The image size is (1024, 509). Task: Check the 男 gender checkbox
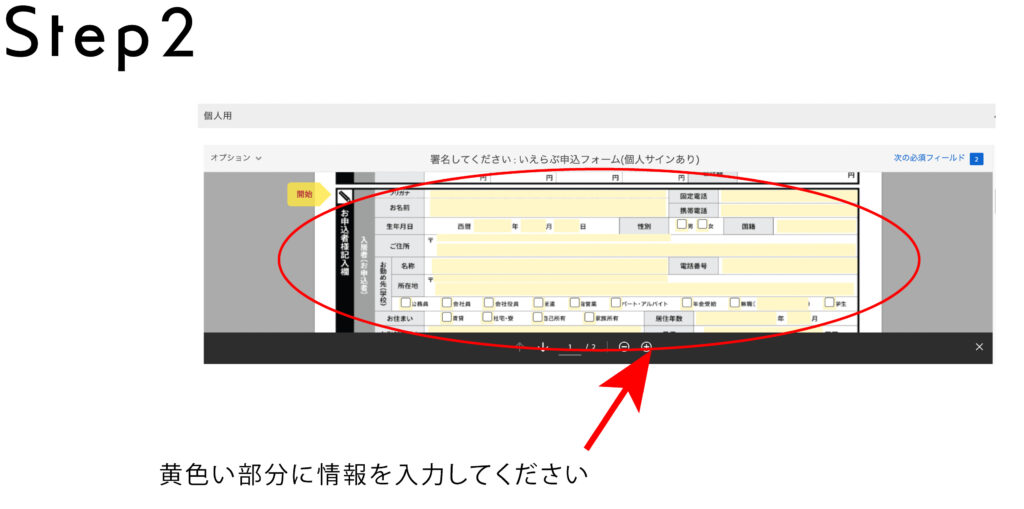tap(682, 225)
